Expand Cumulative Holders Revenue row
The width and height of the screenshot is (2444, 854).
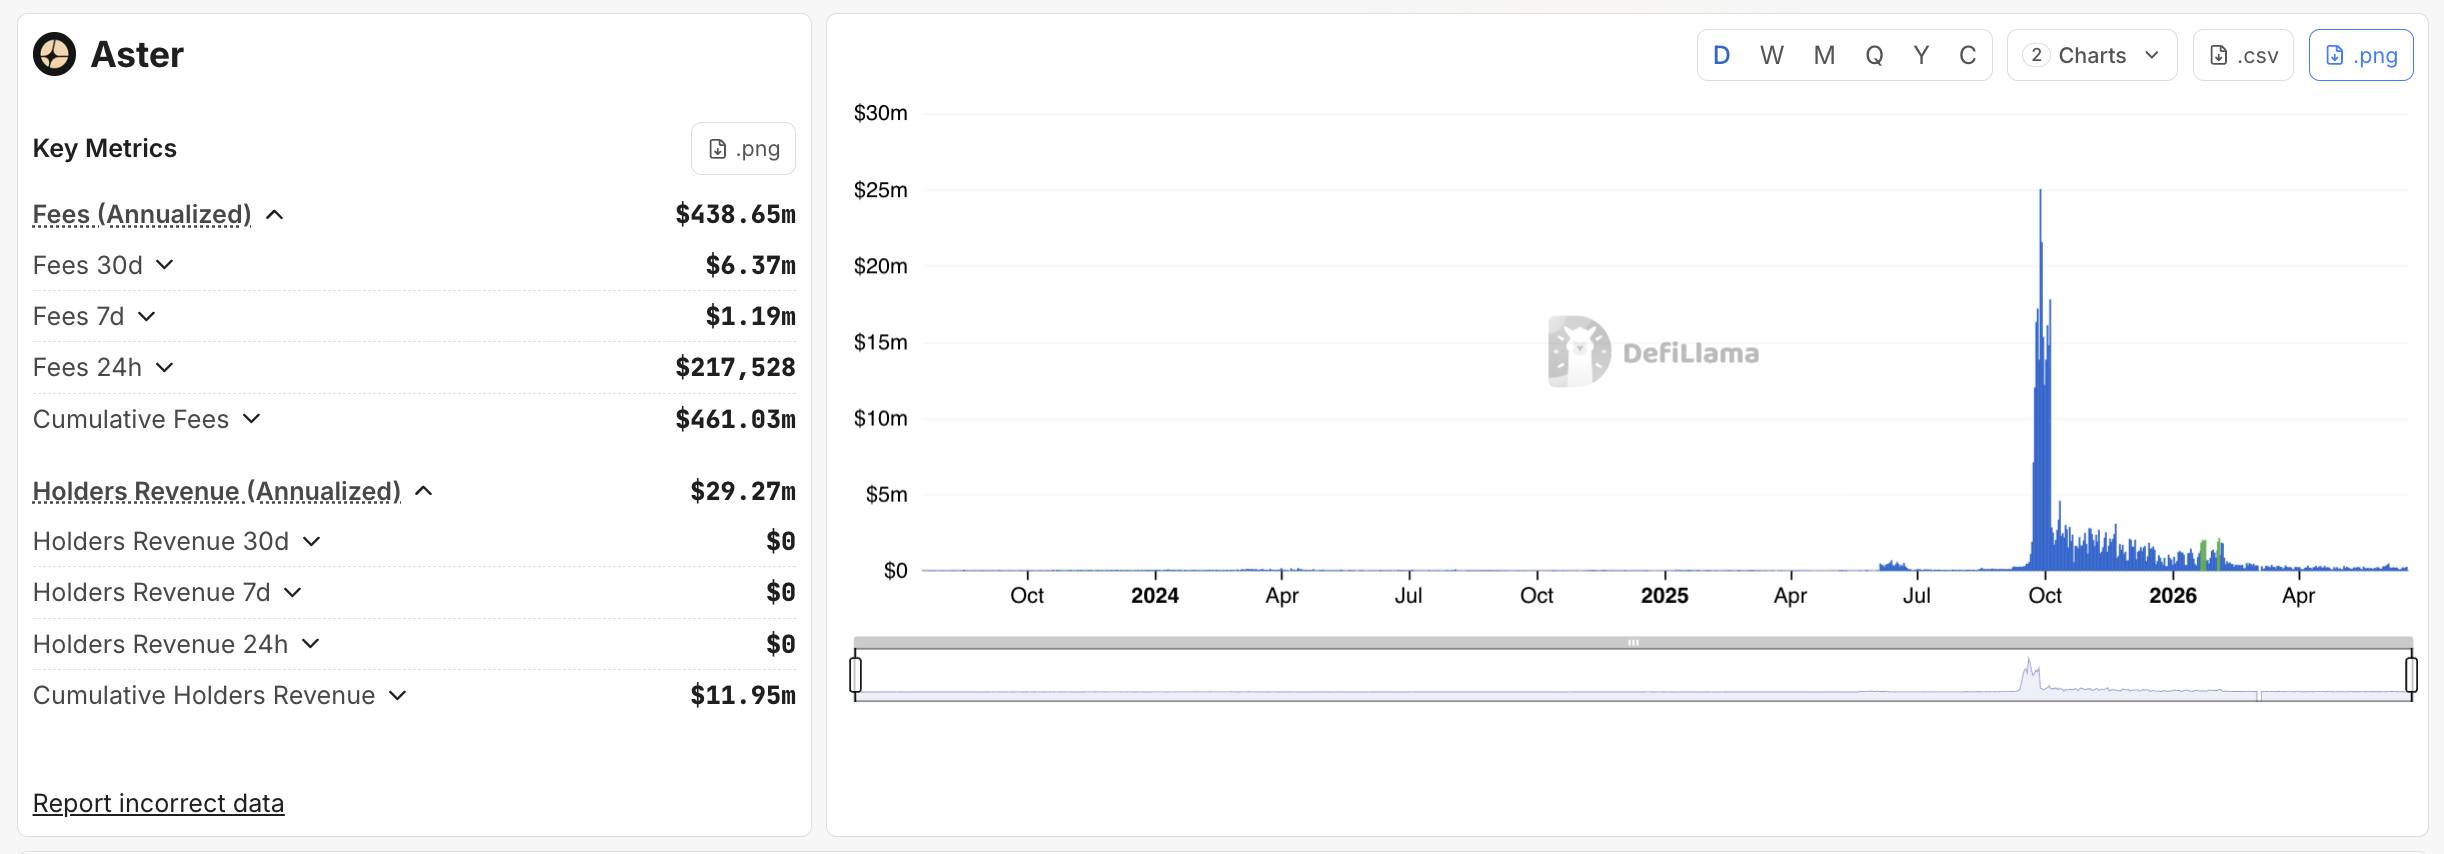click(x=398, y=695)
